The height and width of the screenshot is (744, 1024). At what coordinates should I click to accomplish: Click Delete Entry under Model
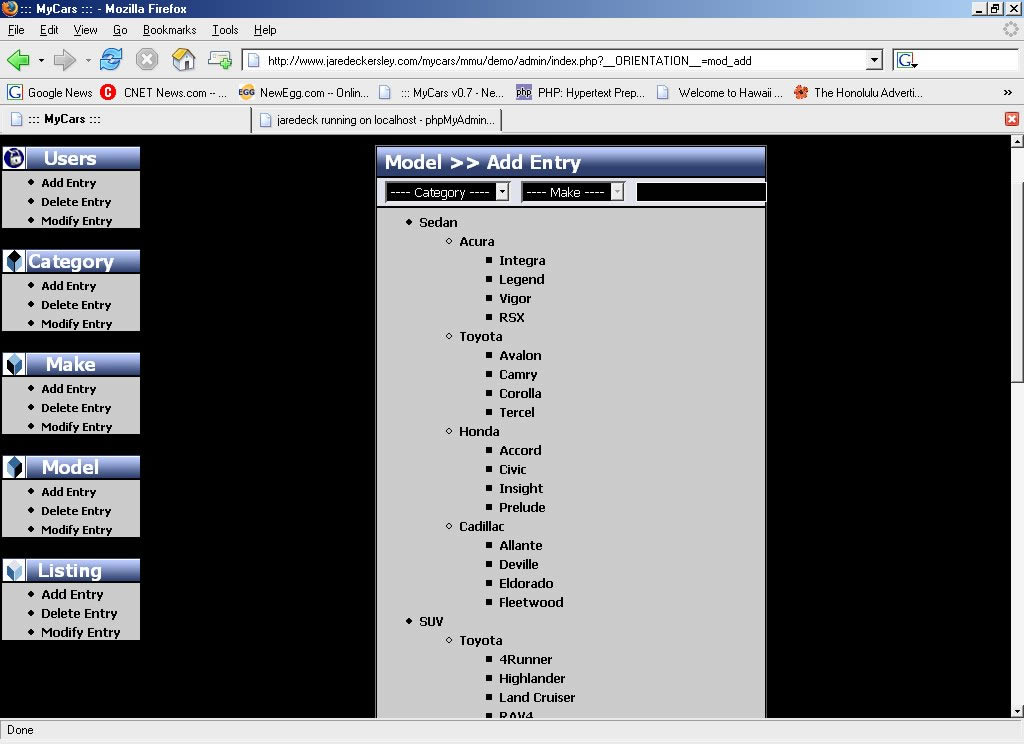point(76,511)
